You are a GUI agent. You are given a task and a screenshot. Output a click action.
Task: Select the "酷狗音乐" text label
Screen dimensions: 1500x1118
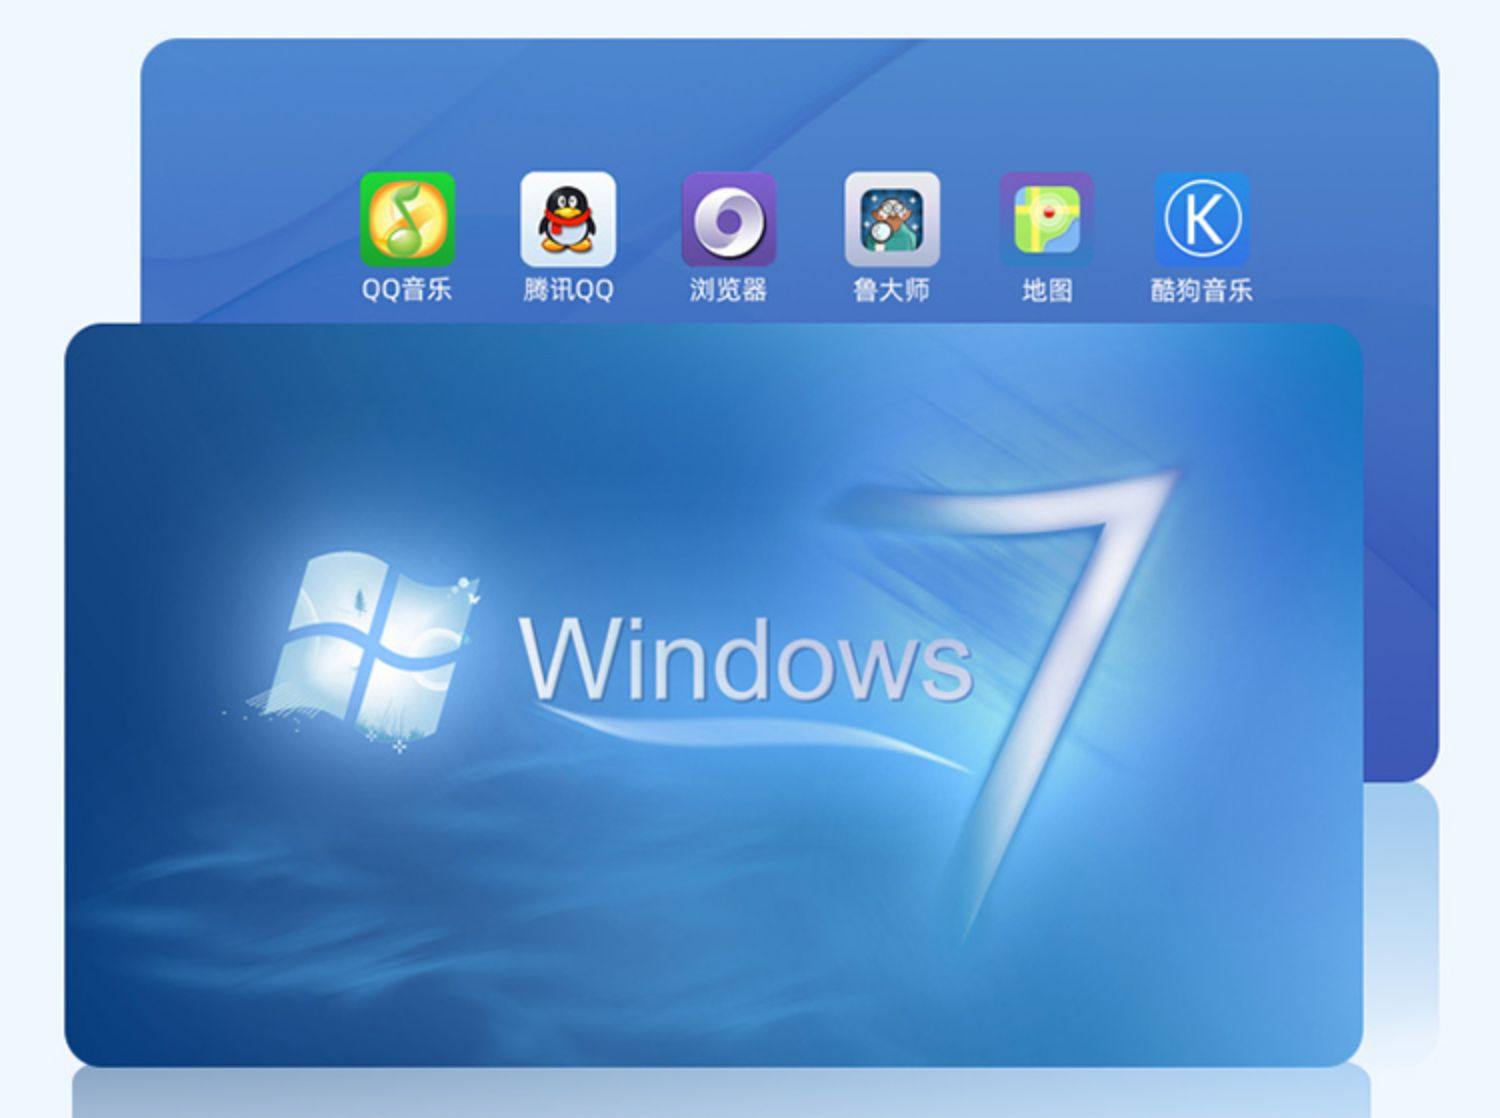[1202, 290]
